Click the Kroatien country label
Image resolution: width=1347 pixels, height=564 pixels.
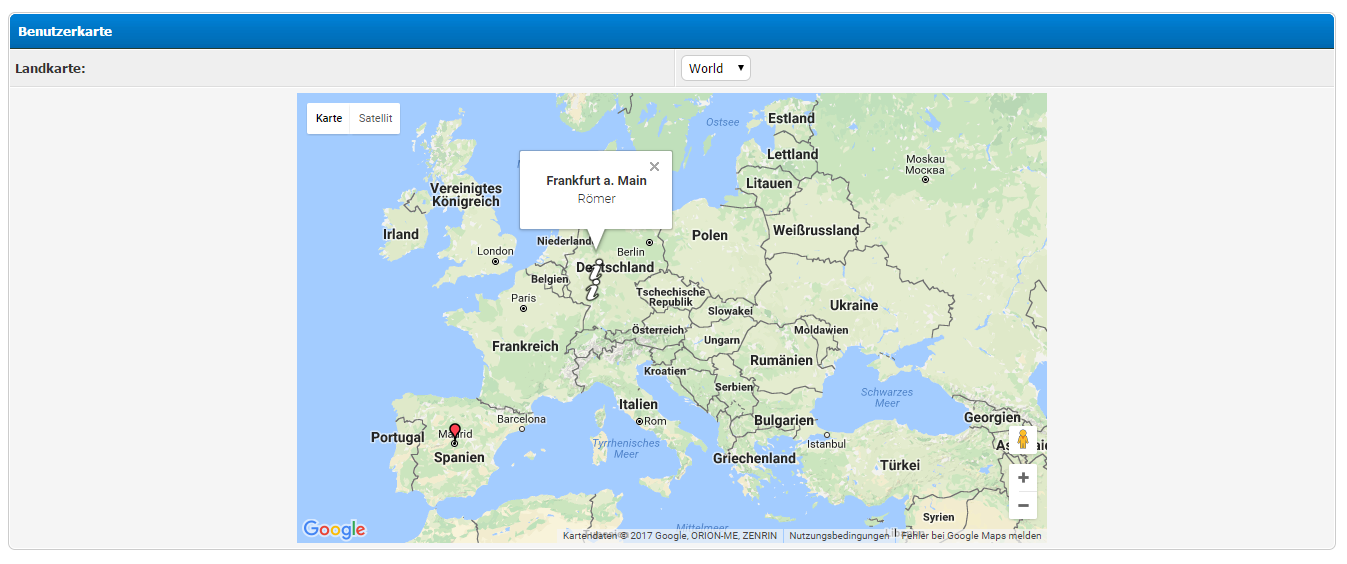(665, 371)
